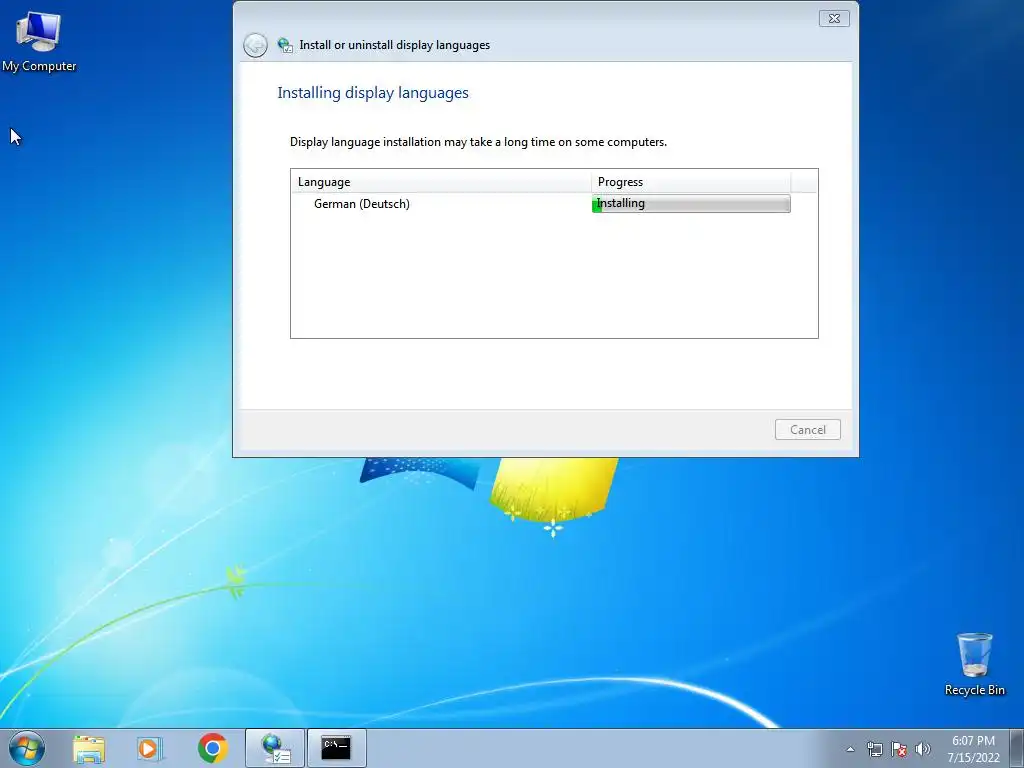Launch Windows Media Player from taskbar
This screenshot has width=1024, height=768.
(150, 748)
